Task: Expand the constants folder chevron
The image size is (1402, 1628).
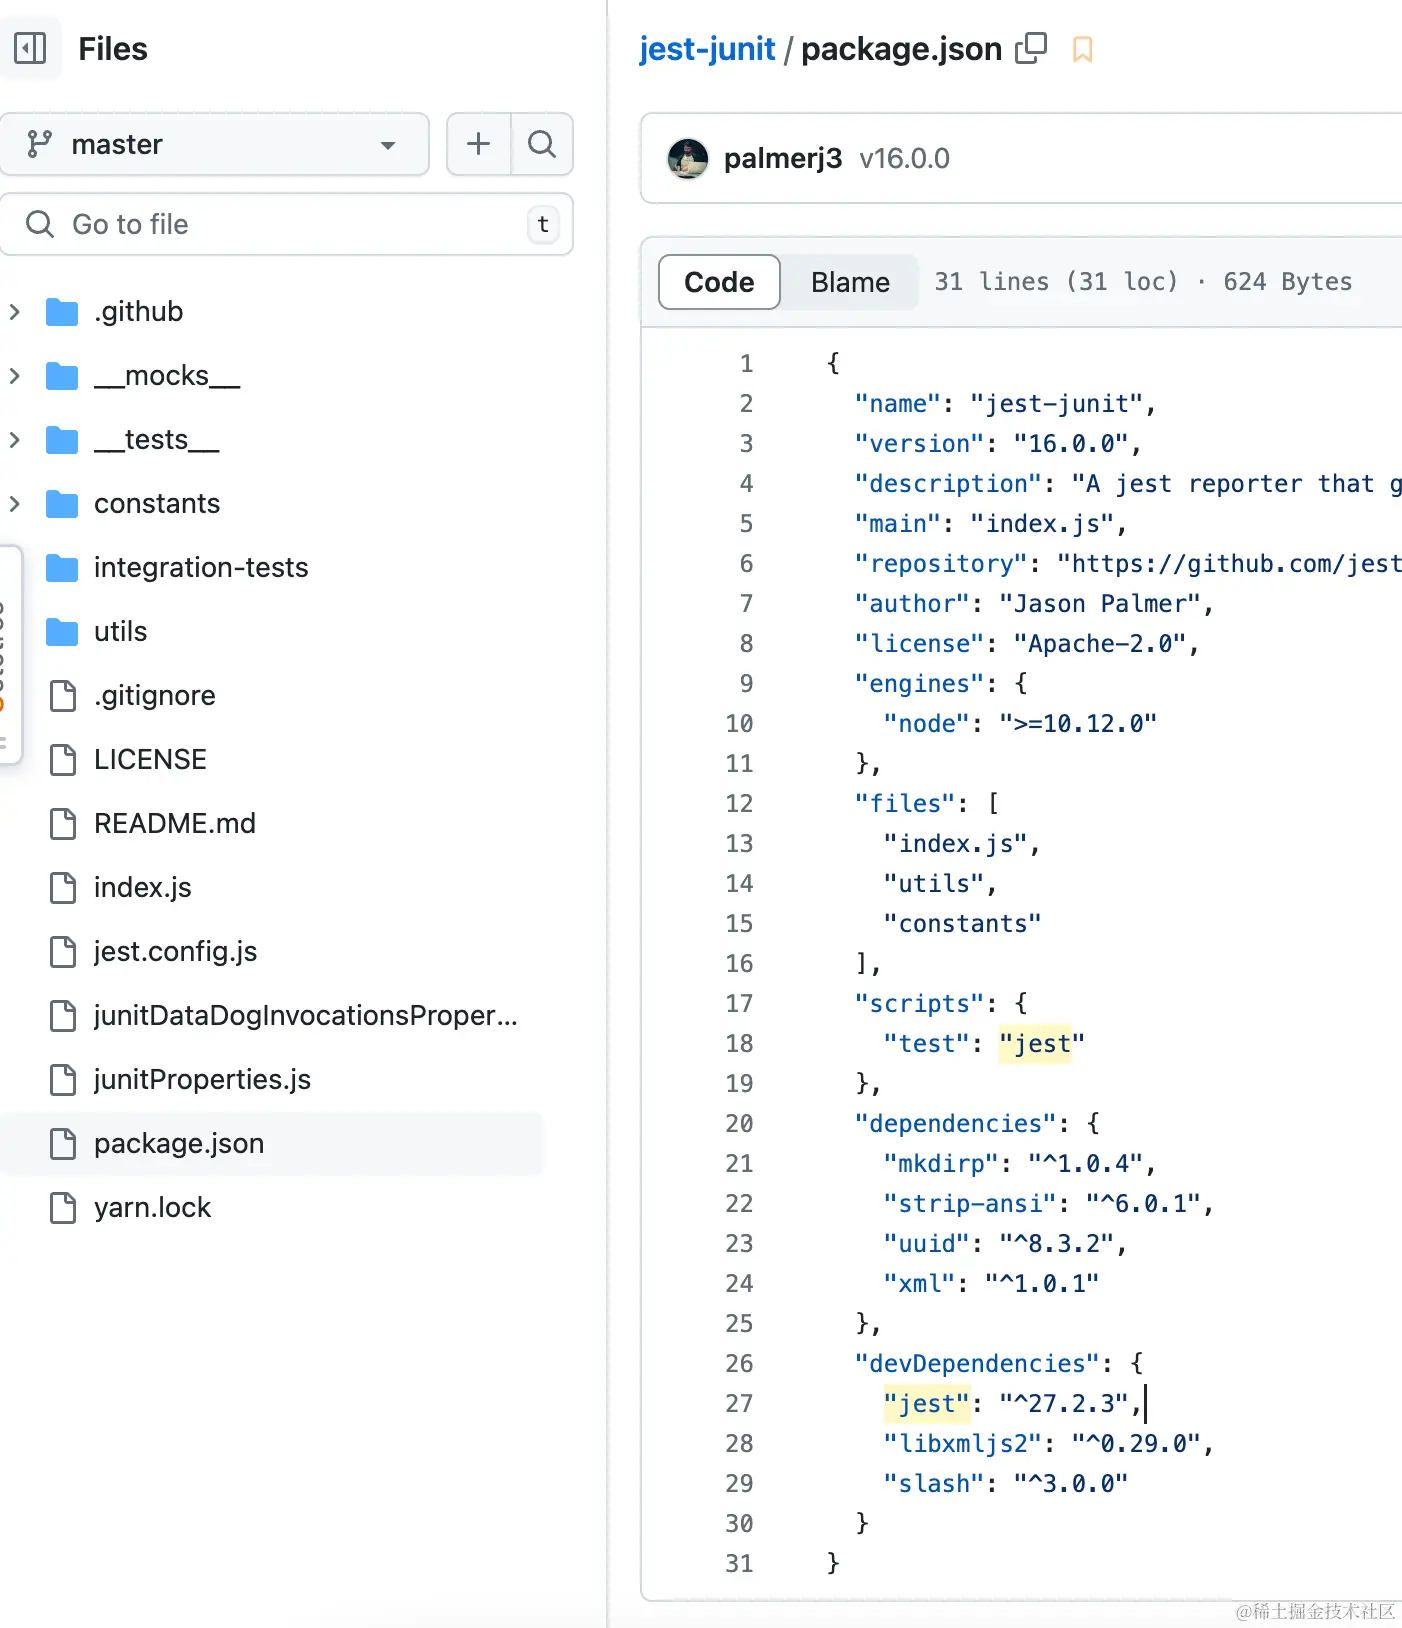Action: 15,504
